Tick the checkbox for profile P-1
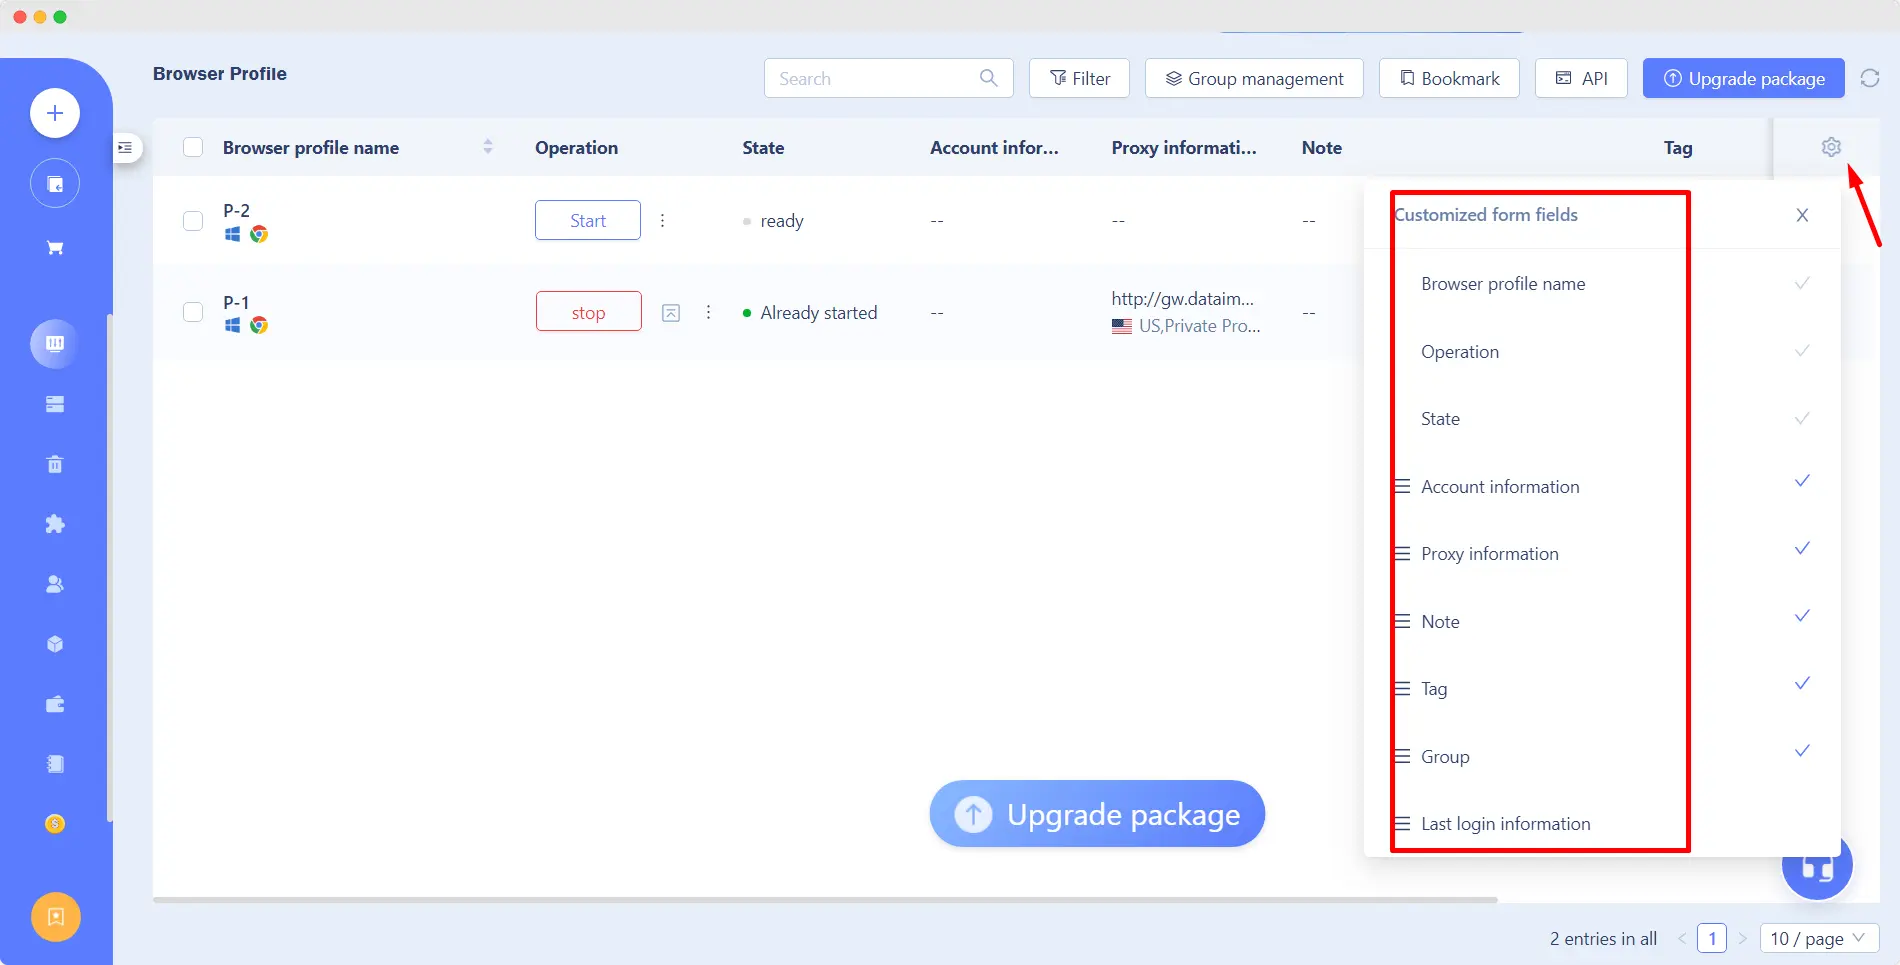This screenshot has height=965, width=1900. coord(193,312)
